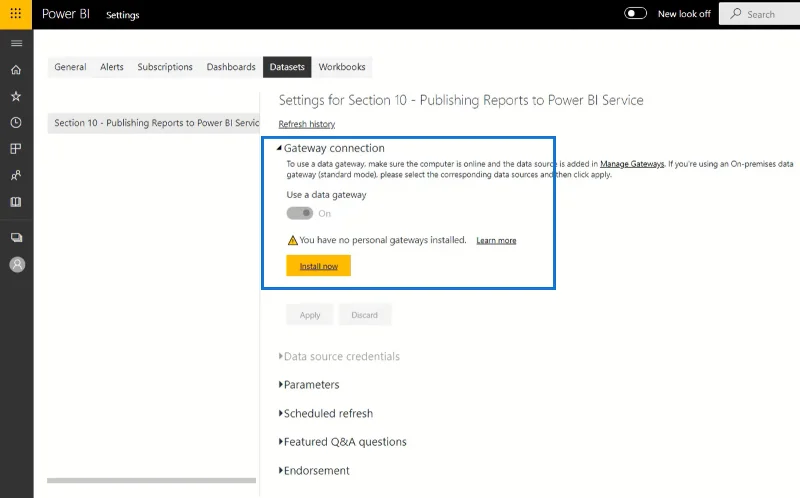Open the app launcher waffle icon
Screen dimensions: 800x498
pos(16,14)
